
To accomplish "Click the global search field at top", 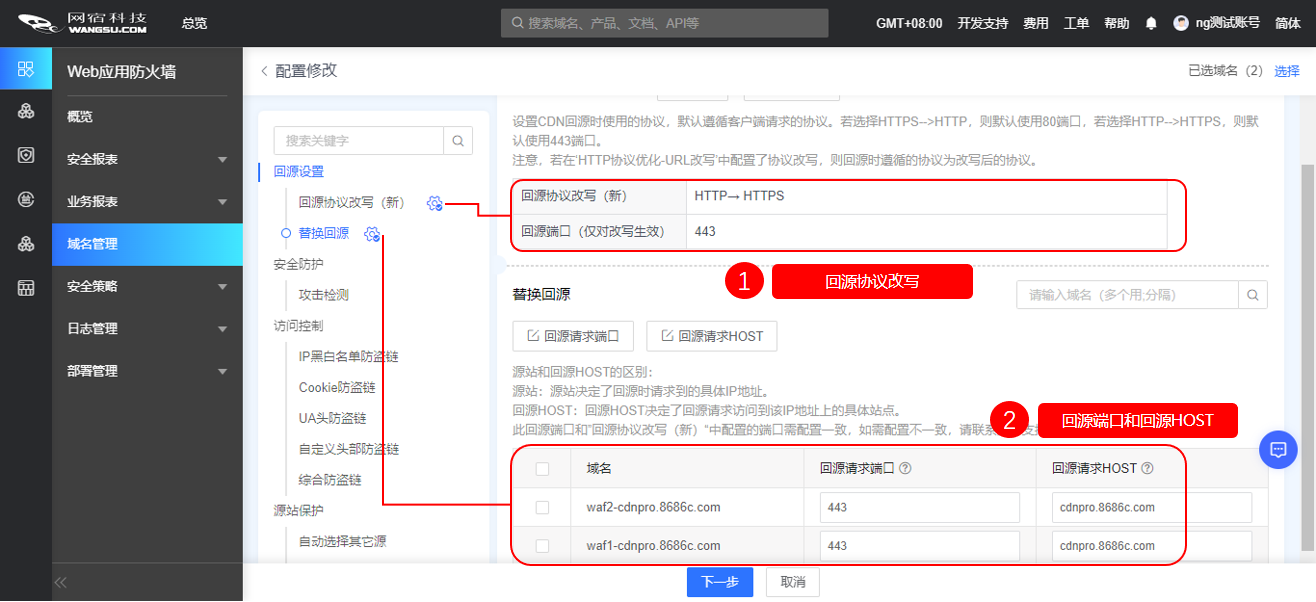I will pos(664,23).
